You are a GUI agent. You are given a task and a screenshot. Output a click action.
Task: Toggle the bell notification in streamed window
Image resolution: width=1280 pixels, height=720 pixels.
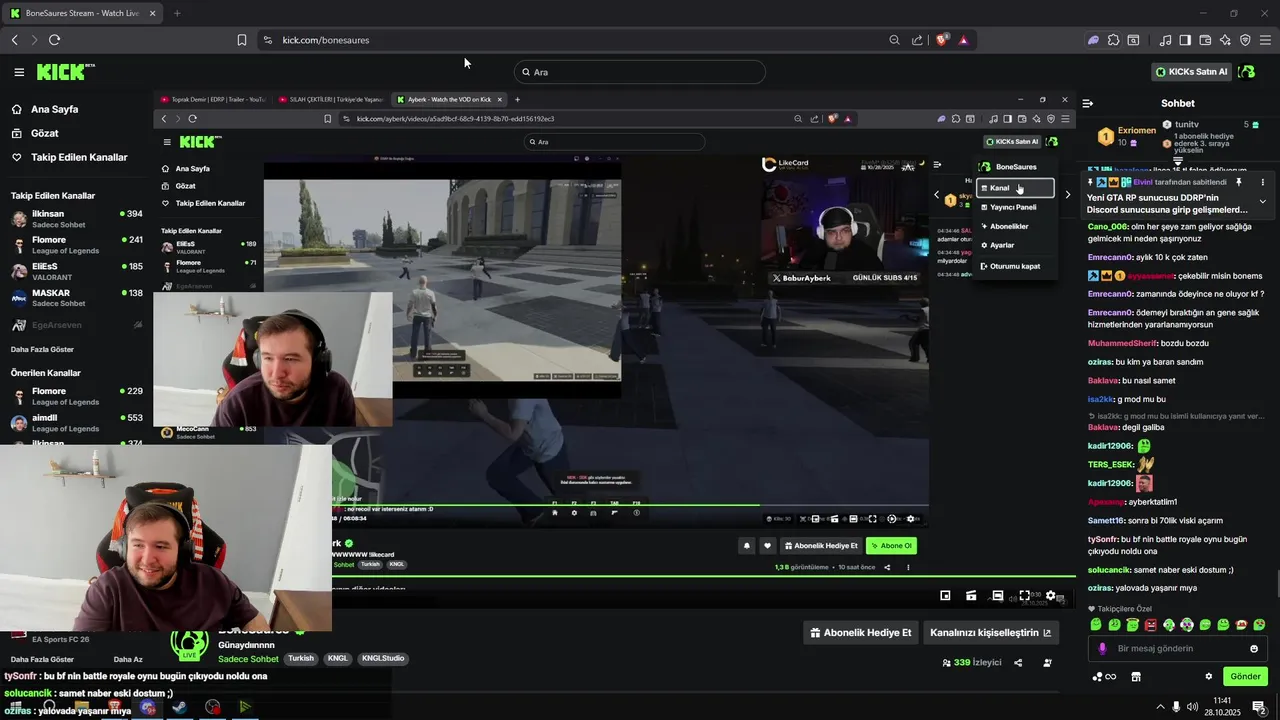(746, 546)
